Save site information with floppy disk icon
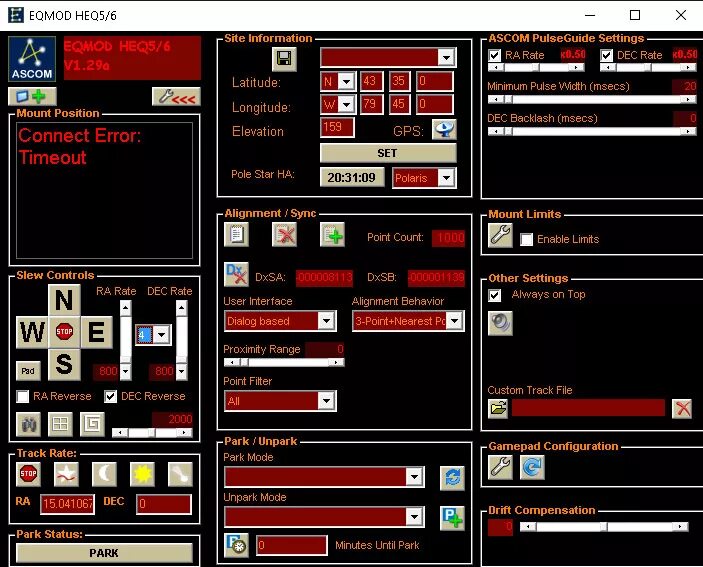 click(284, 58)
